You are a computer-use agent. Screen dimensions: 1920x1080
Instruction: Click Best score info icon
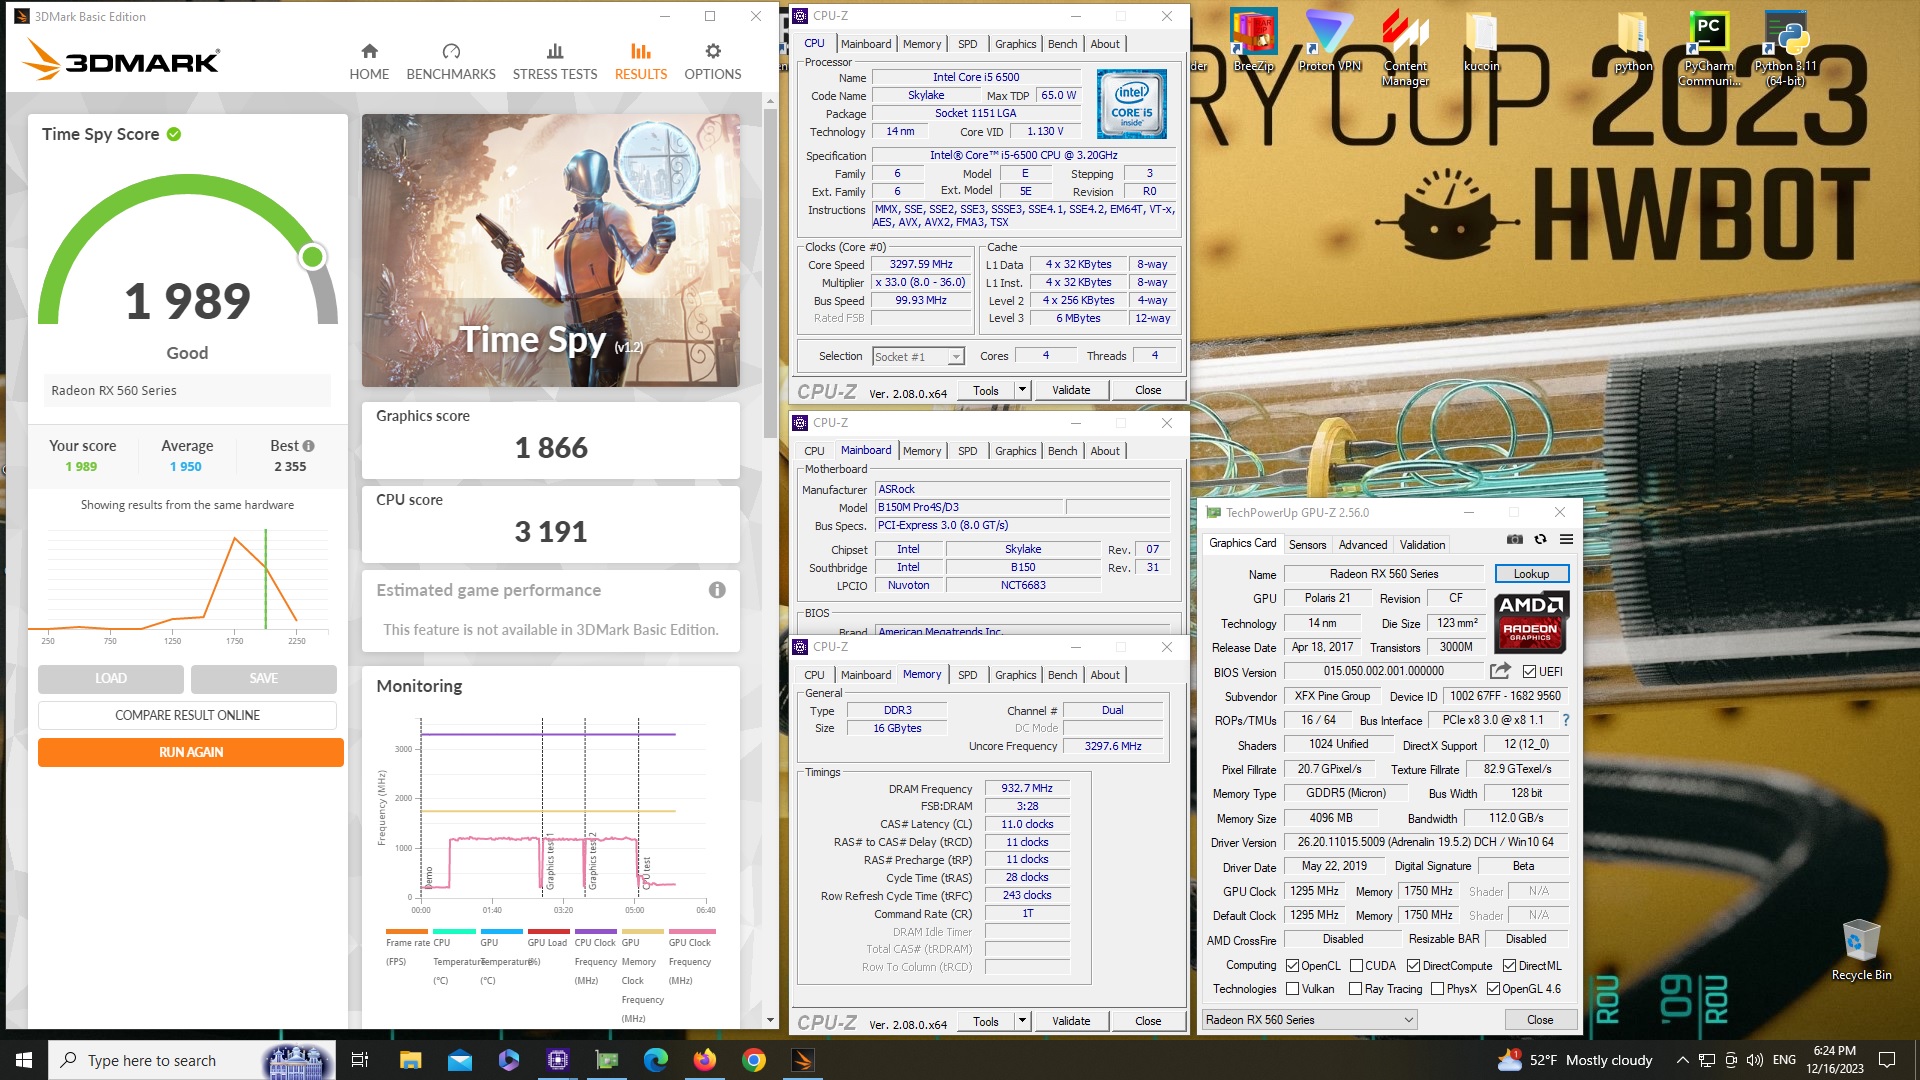pos(308,446)
